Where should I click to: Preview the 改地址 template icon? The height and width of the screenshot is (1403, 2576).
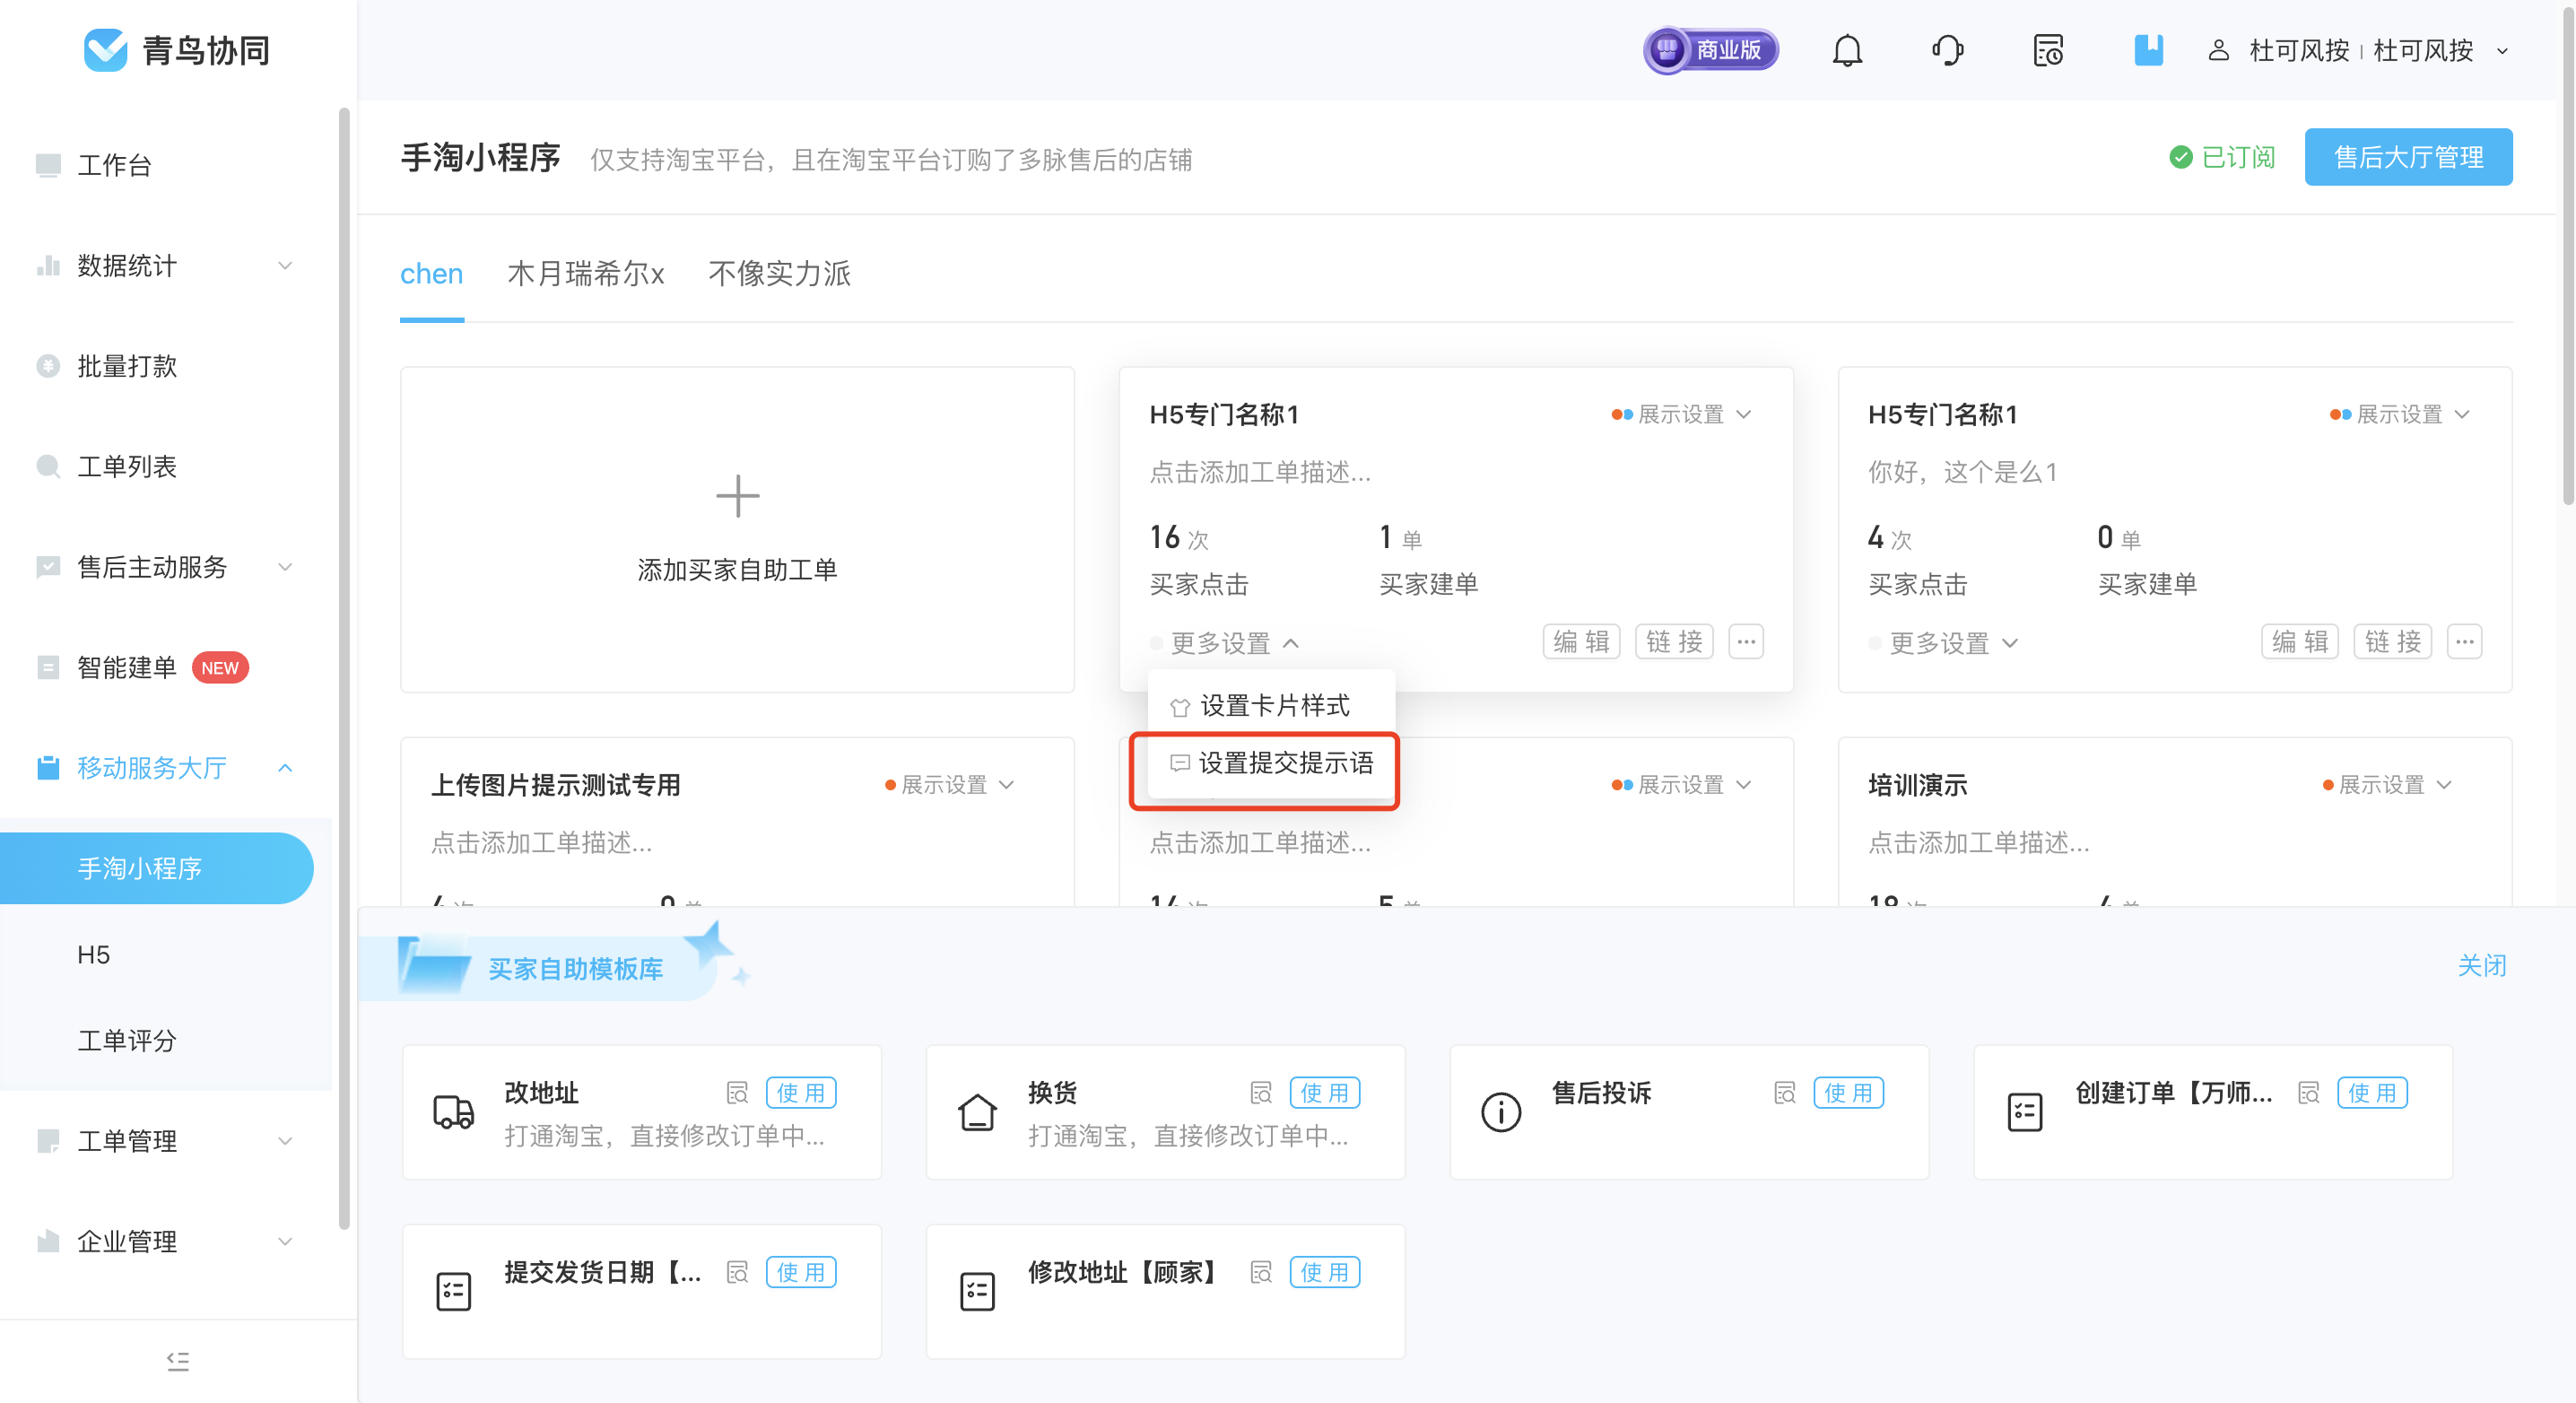[737, 1093]
